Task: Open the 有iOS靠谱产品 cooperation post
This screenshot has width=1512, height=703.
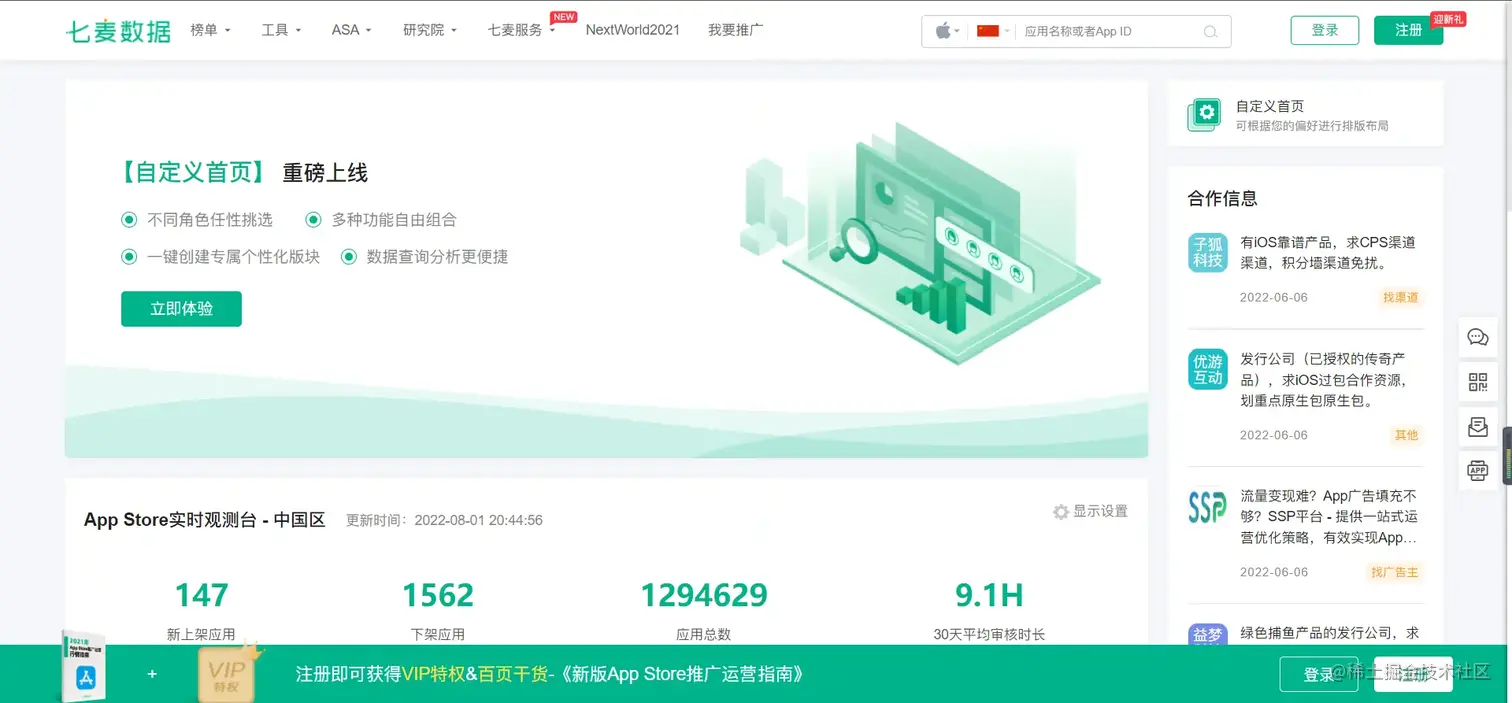Action: coord(1328,253)
